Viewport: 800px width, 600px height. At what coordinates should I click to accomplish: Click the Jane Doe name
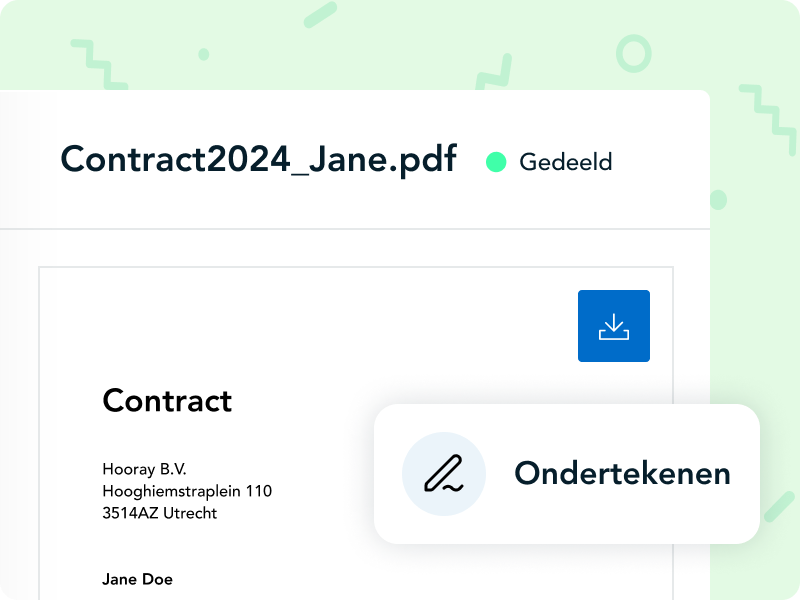(137, 579)
